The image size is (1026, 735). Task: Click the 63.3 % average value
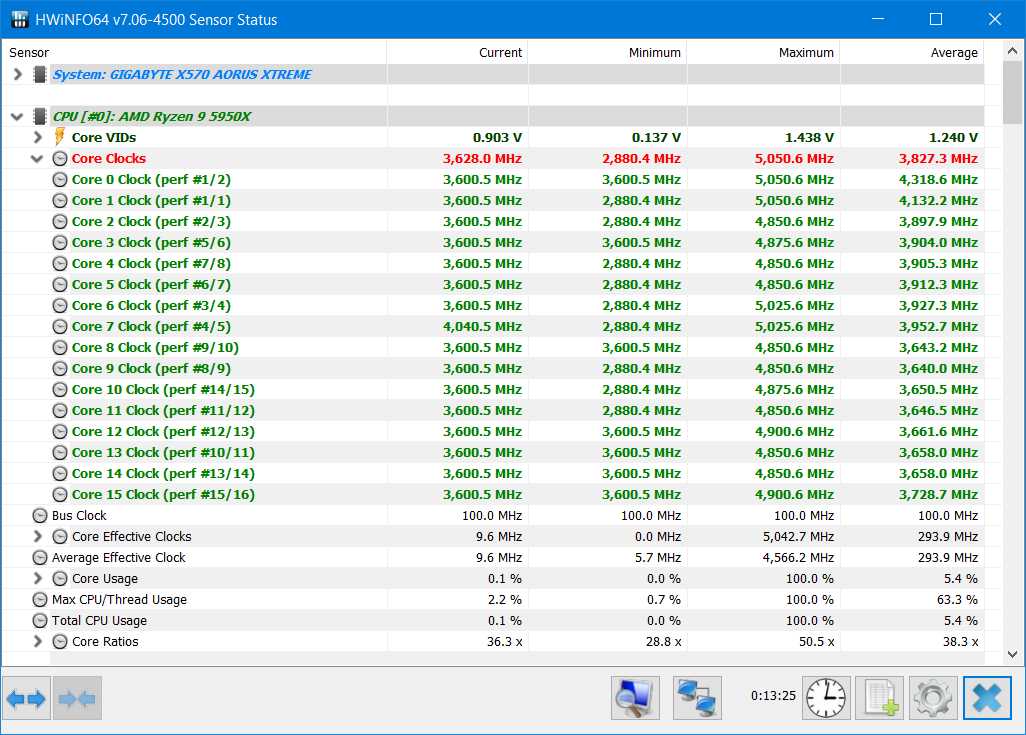point(957,600)
